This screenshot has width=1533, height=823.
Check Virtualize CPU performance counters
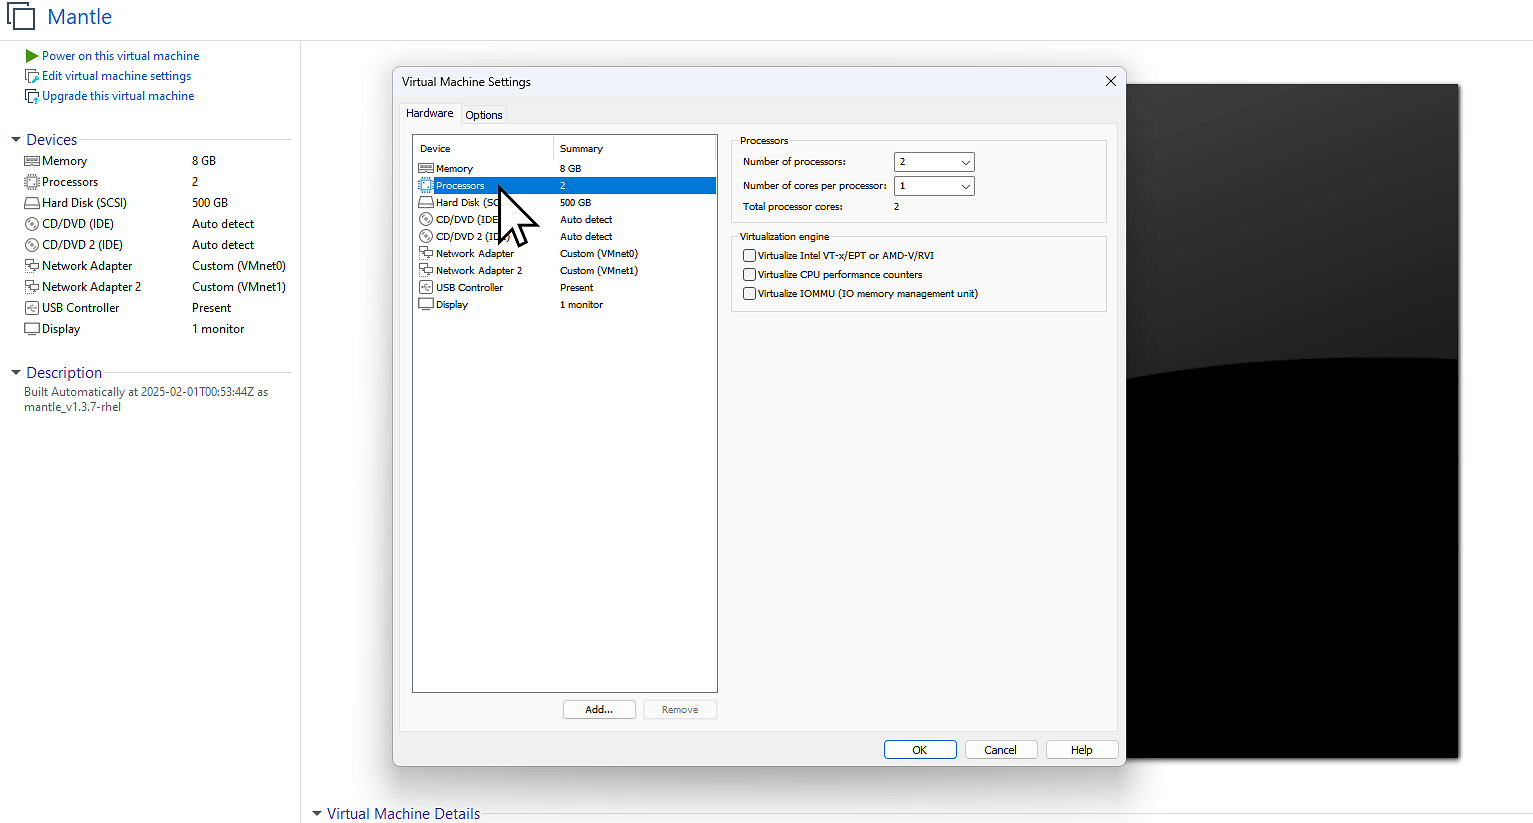coord(749,273)
